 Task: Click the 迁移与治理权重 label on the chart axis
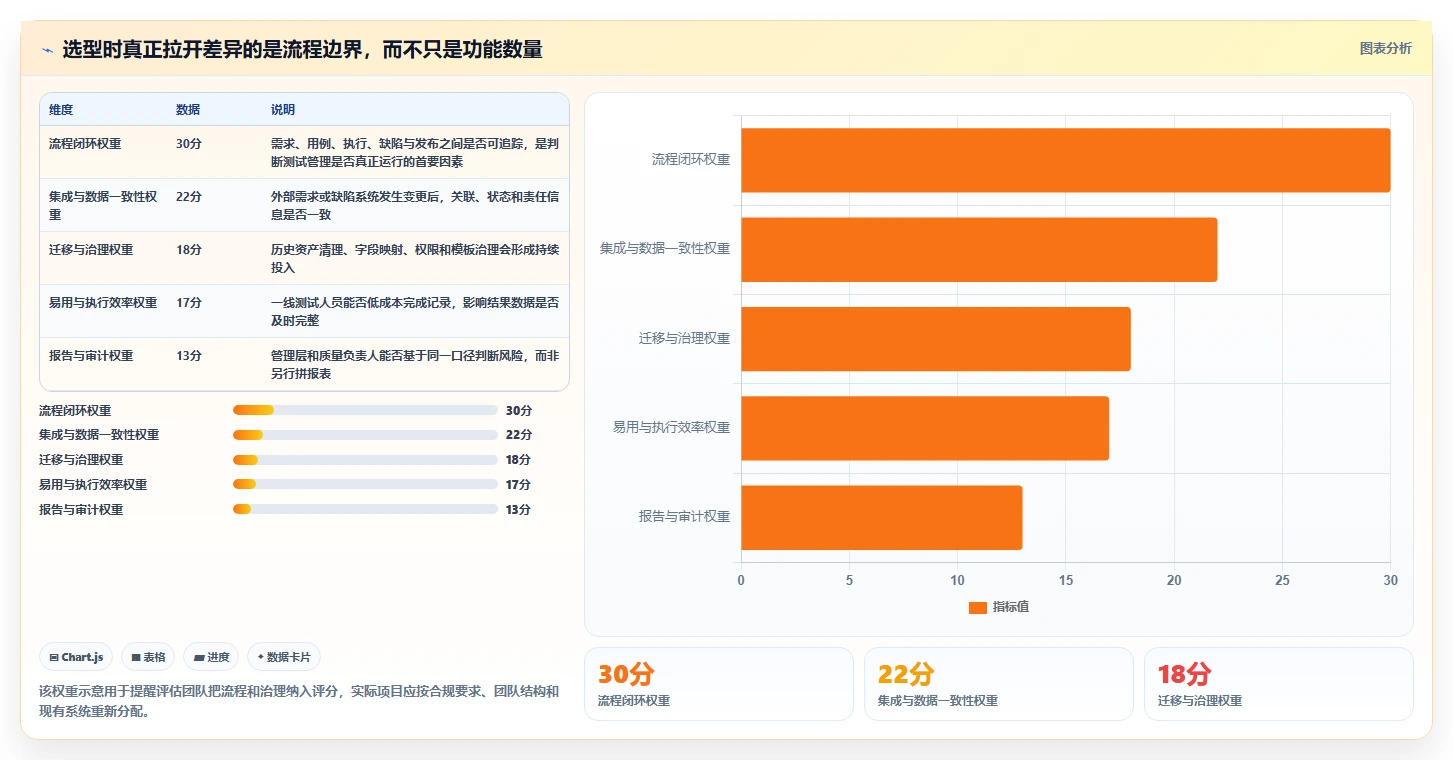tap(685, 339)
